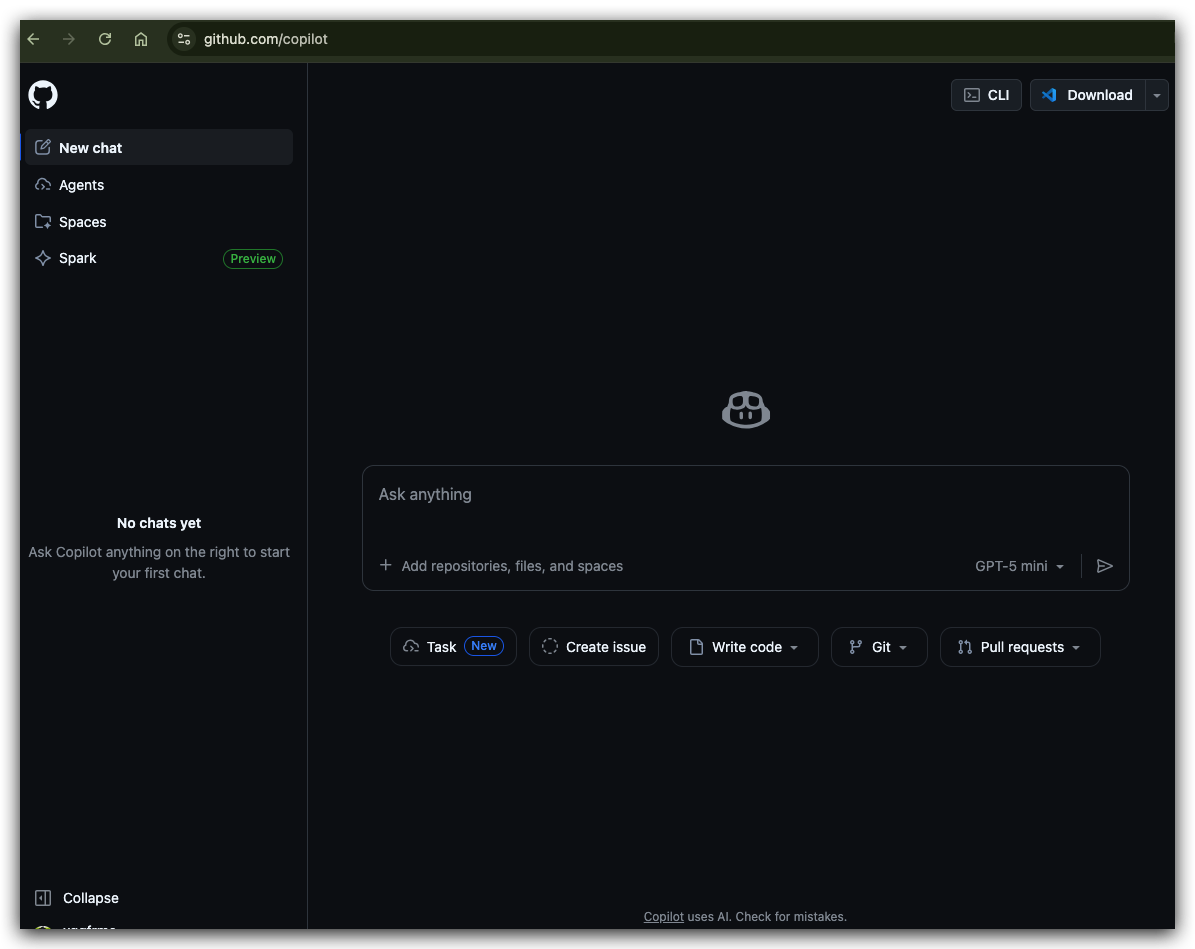Click the browser forward arrow
The height and width of the screenshot is (949, 1195).
tap(69, 39)
